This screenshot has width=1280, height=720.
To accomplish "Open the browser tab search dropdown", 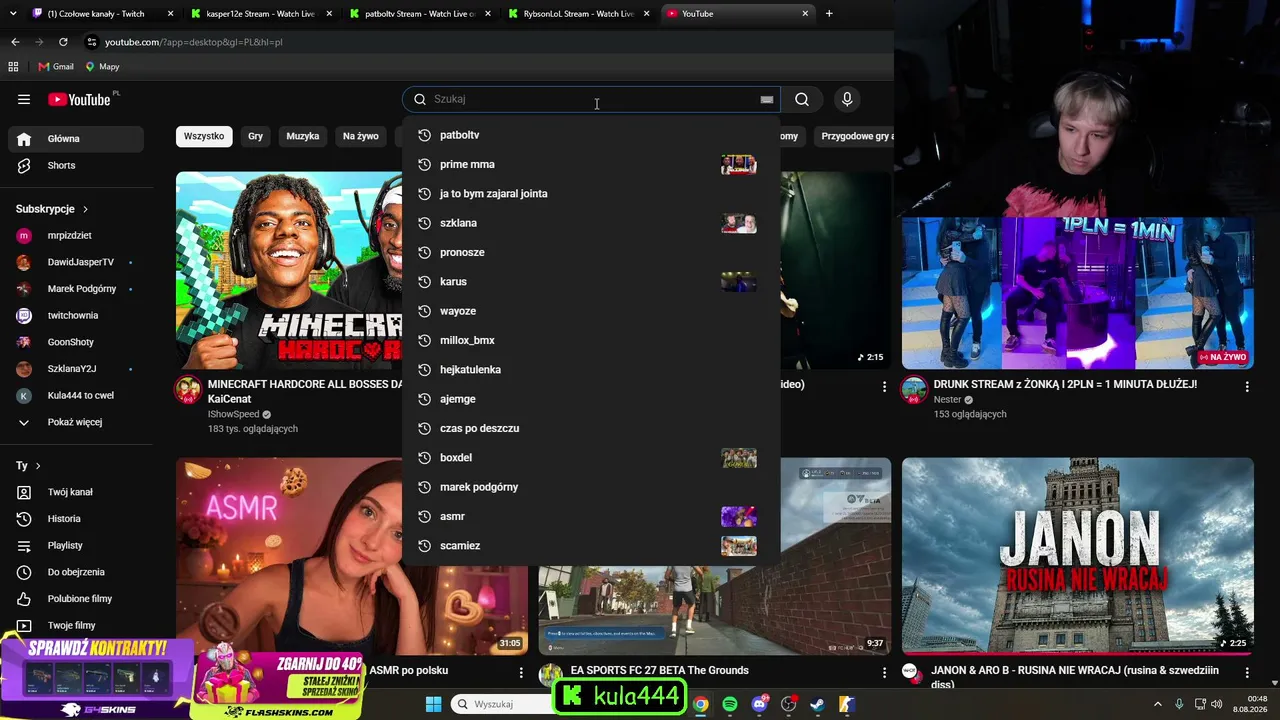I will click(13, 14).
